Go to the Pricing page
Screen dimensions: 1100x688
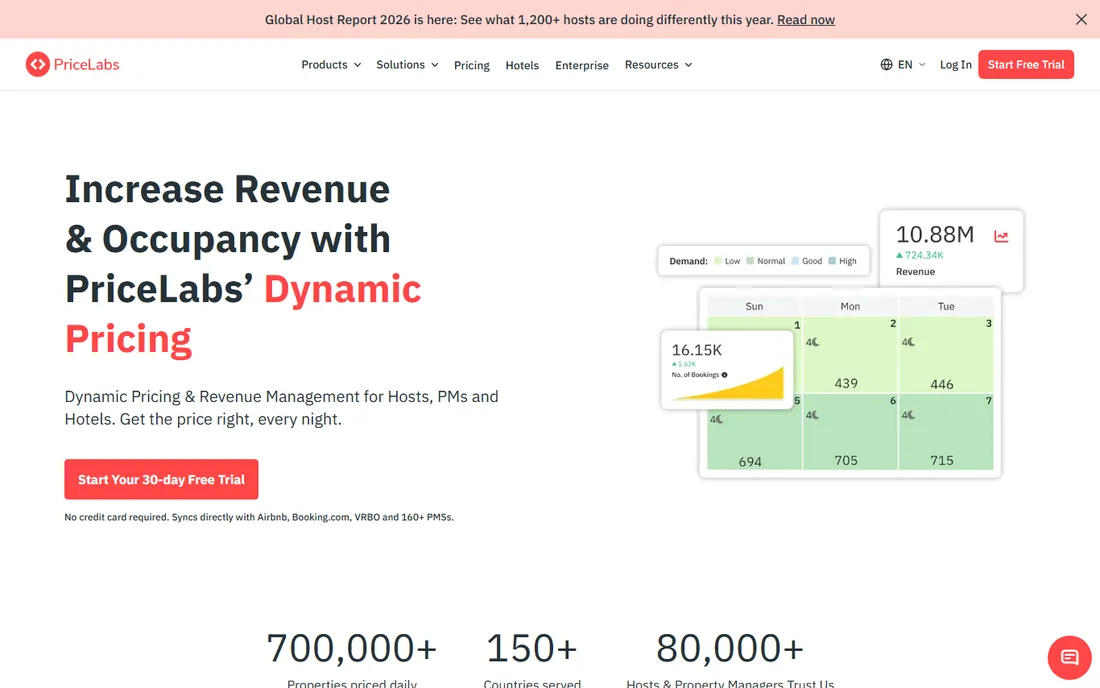[x=471, y=65]
